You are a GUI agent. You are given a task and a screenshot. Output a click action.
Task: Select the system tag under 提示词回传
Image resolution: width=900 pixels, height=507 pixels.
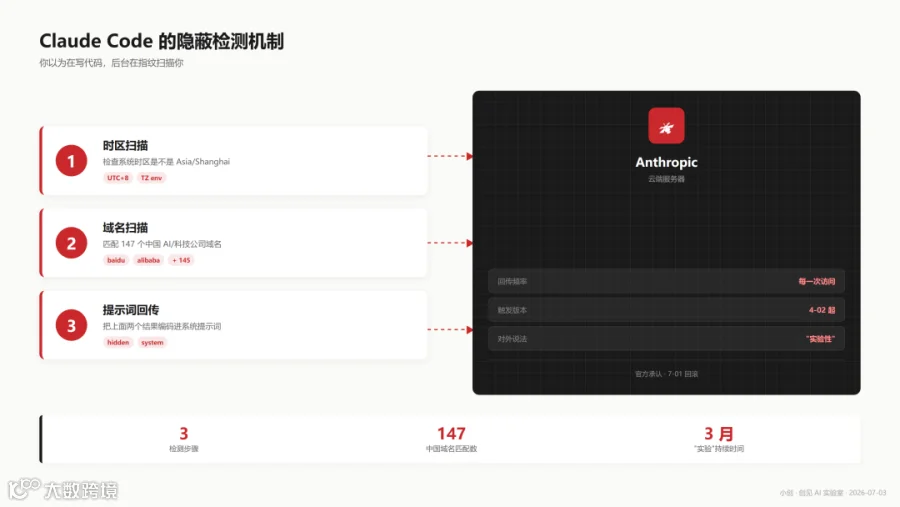[x=152, y=342]
